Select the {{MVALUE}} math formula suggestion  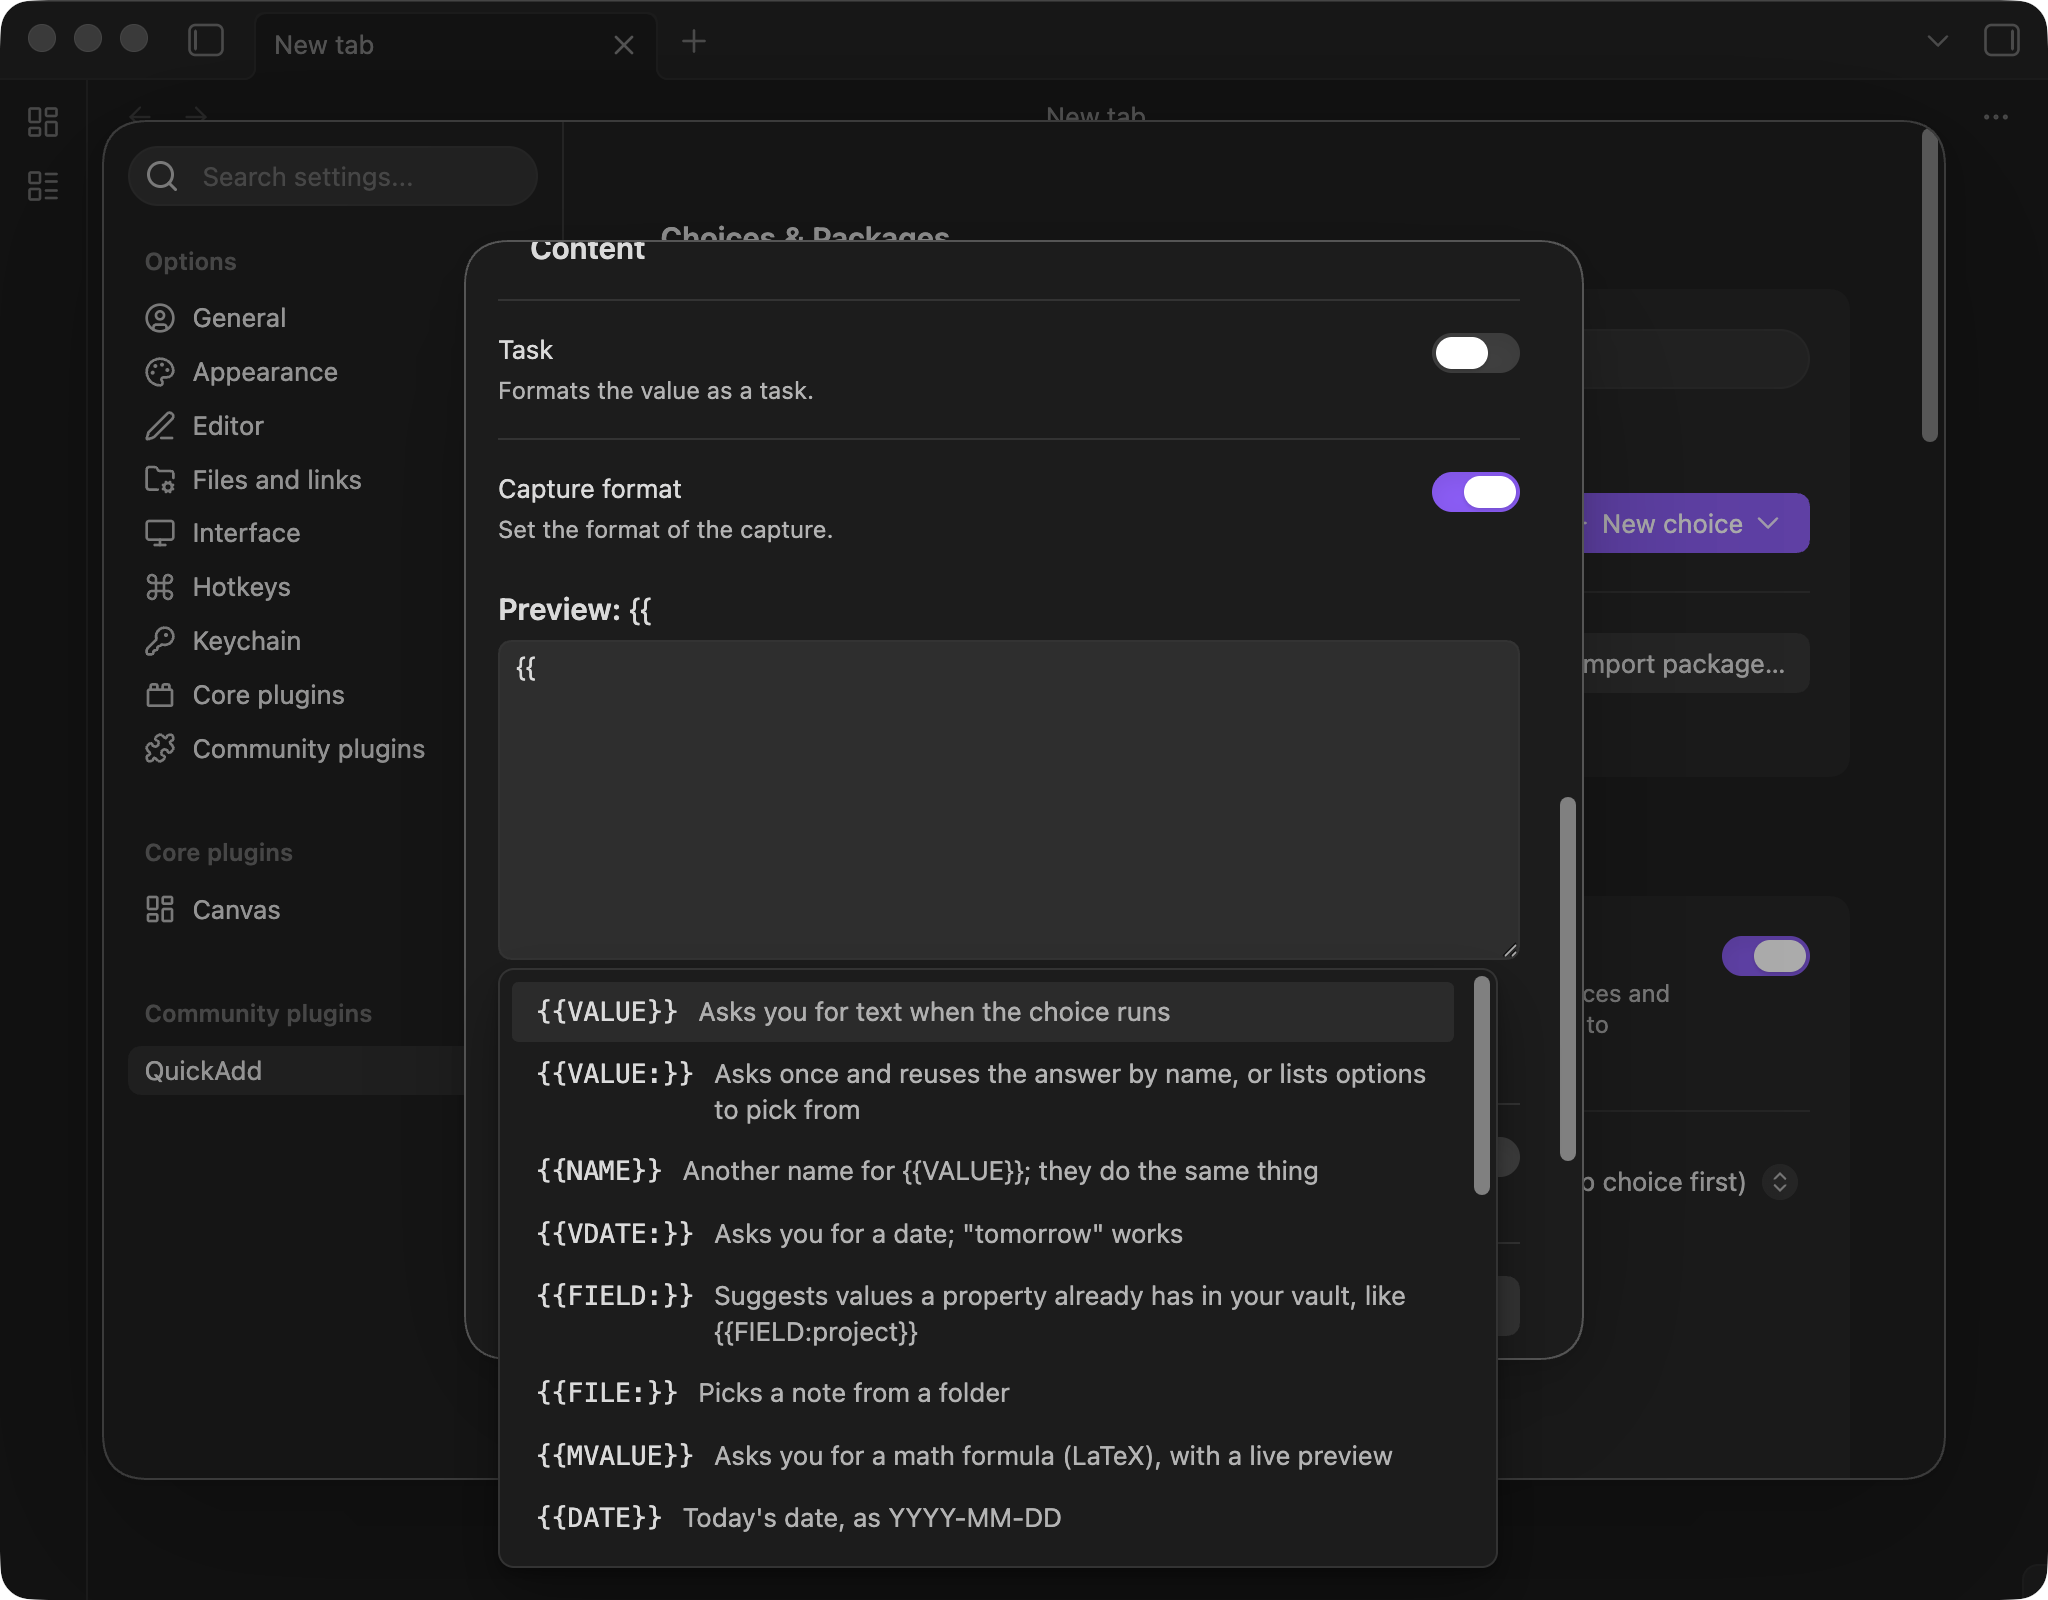tap(982, 1456)
